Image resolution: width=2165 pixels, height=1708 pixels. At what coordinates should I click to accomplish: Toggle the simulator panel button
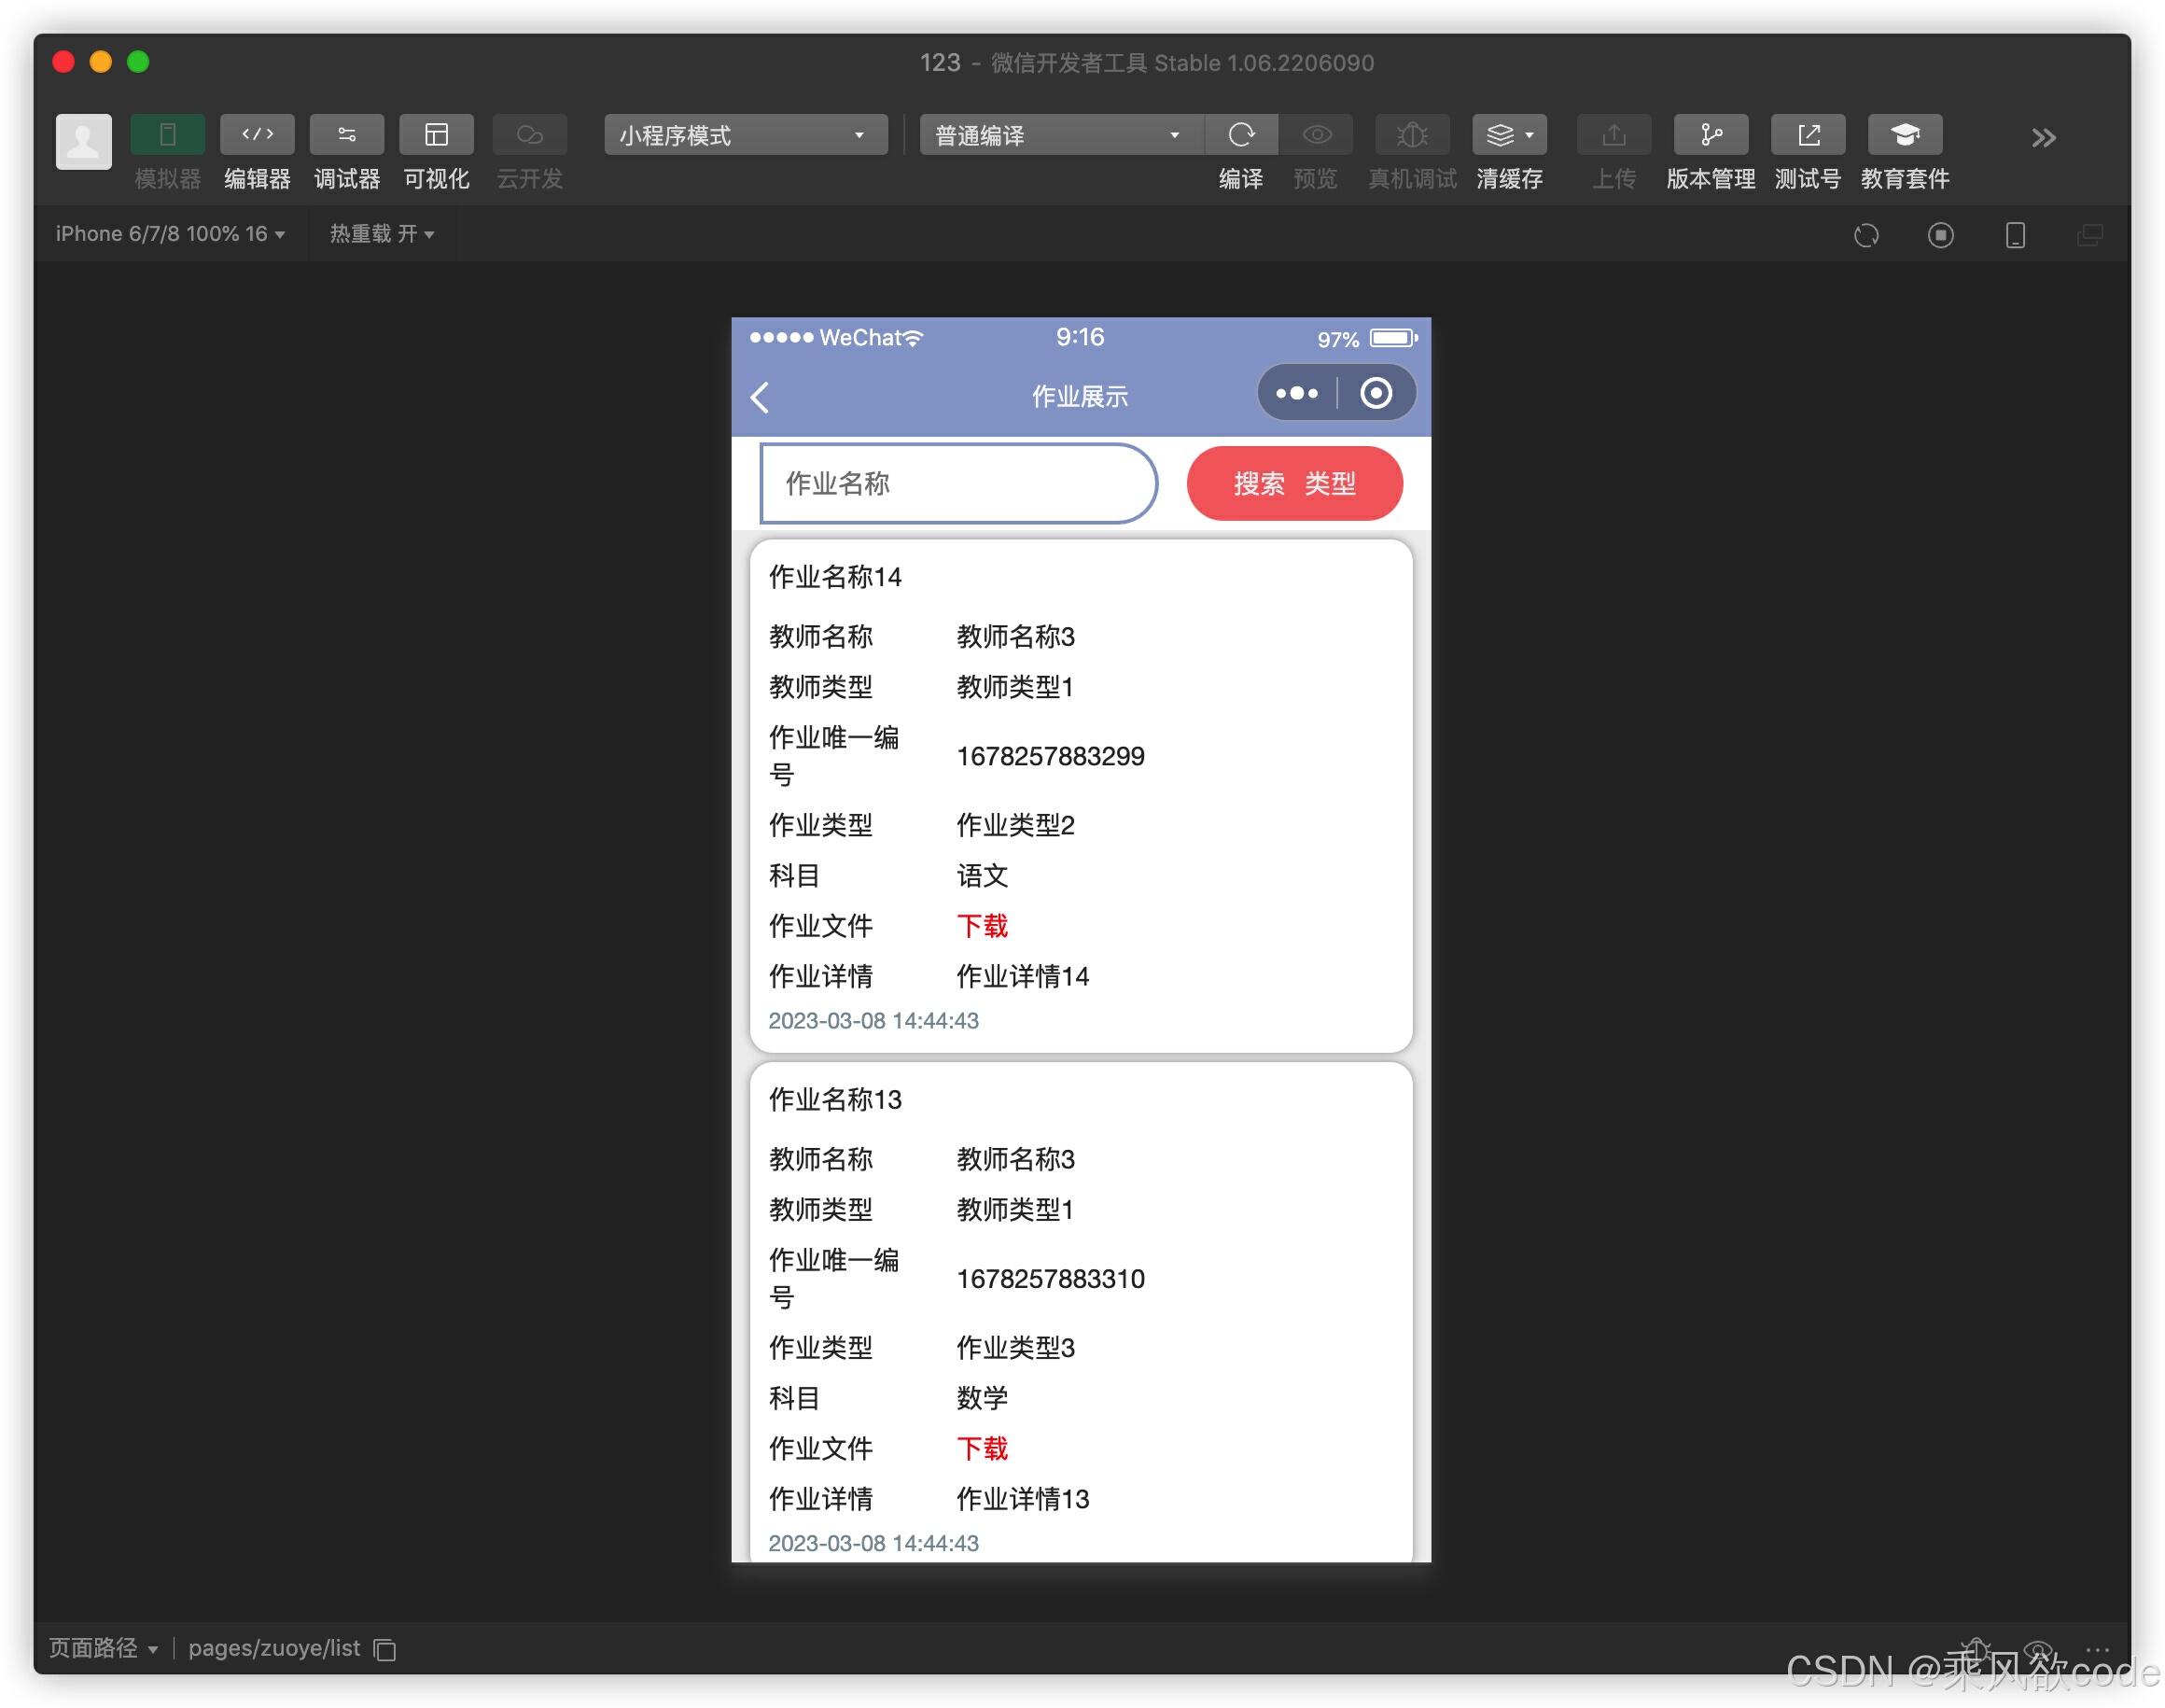tap(167, 135)
